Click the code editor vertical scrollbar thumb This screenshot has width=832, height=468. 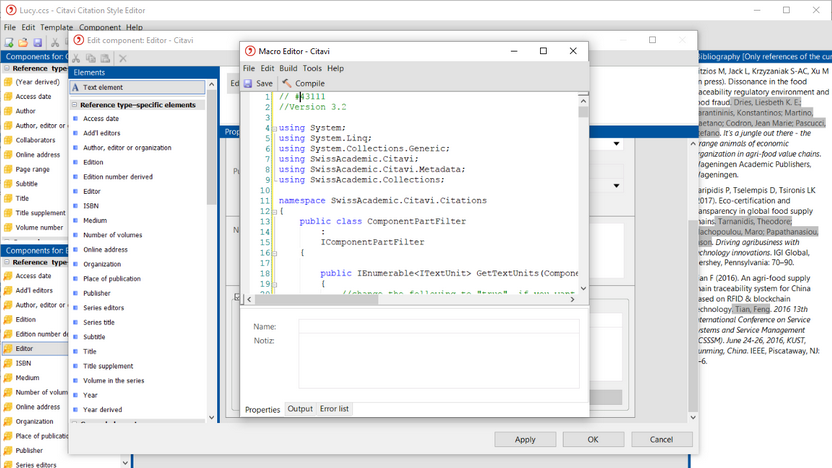[583, 112]
